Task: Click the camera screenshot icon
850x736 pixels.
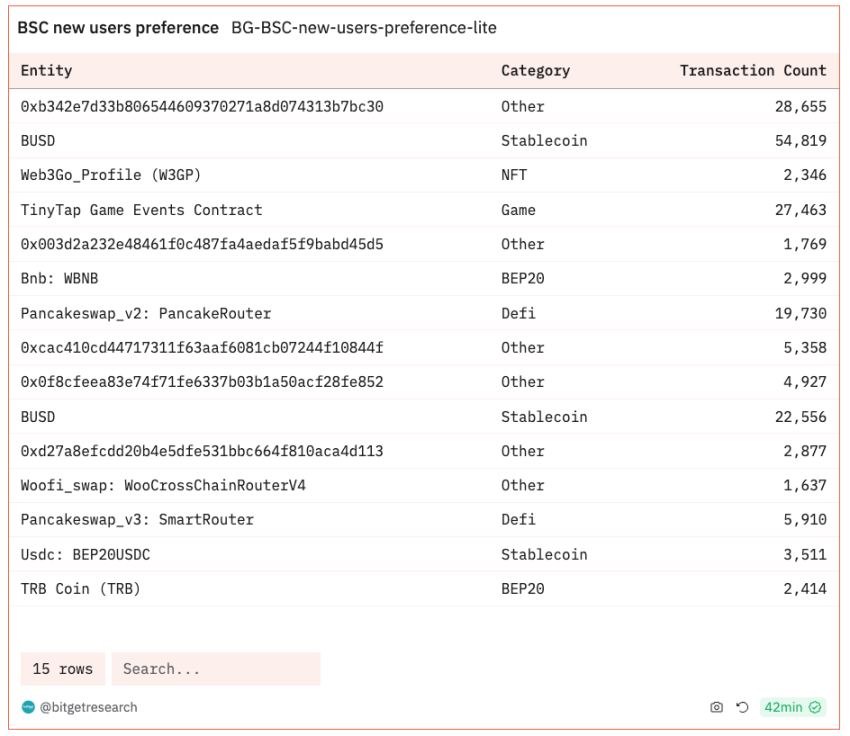Action: (716, 707)
